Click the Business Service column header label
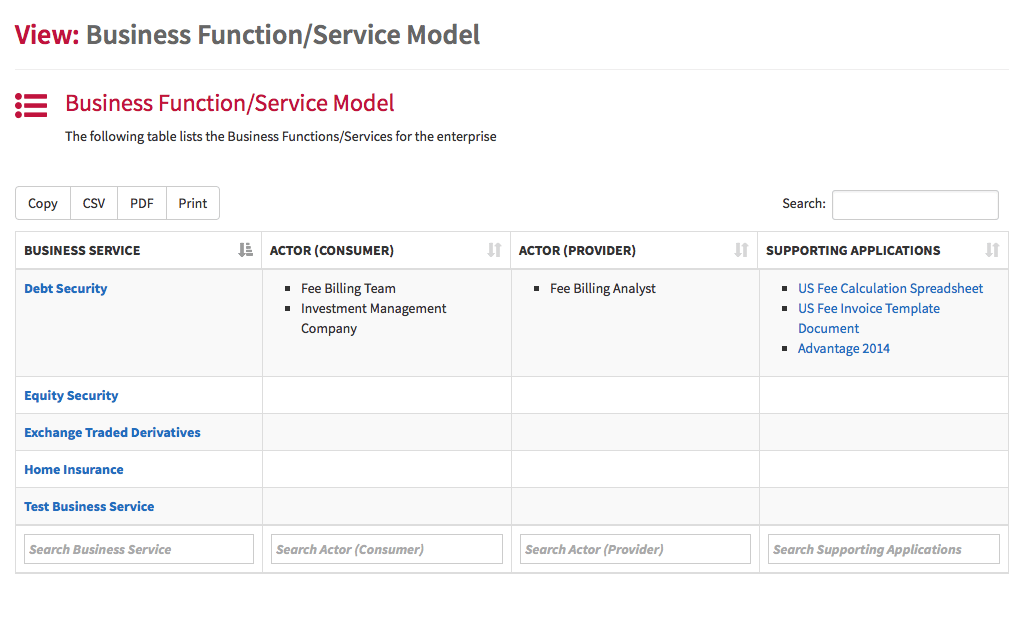Viewport: 1024px width, 641px height. pos(82,251)
